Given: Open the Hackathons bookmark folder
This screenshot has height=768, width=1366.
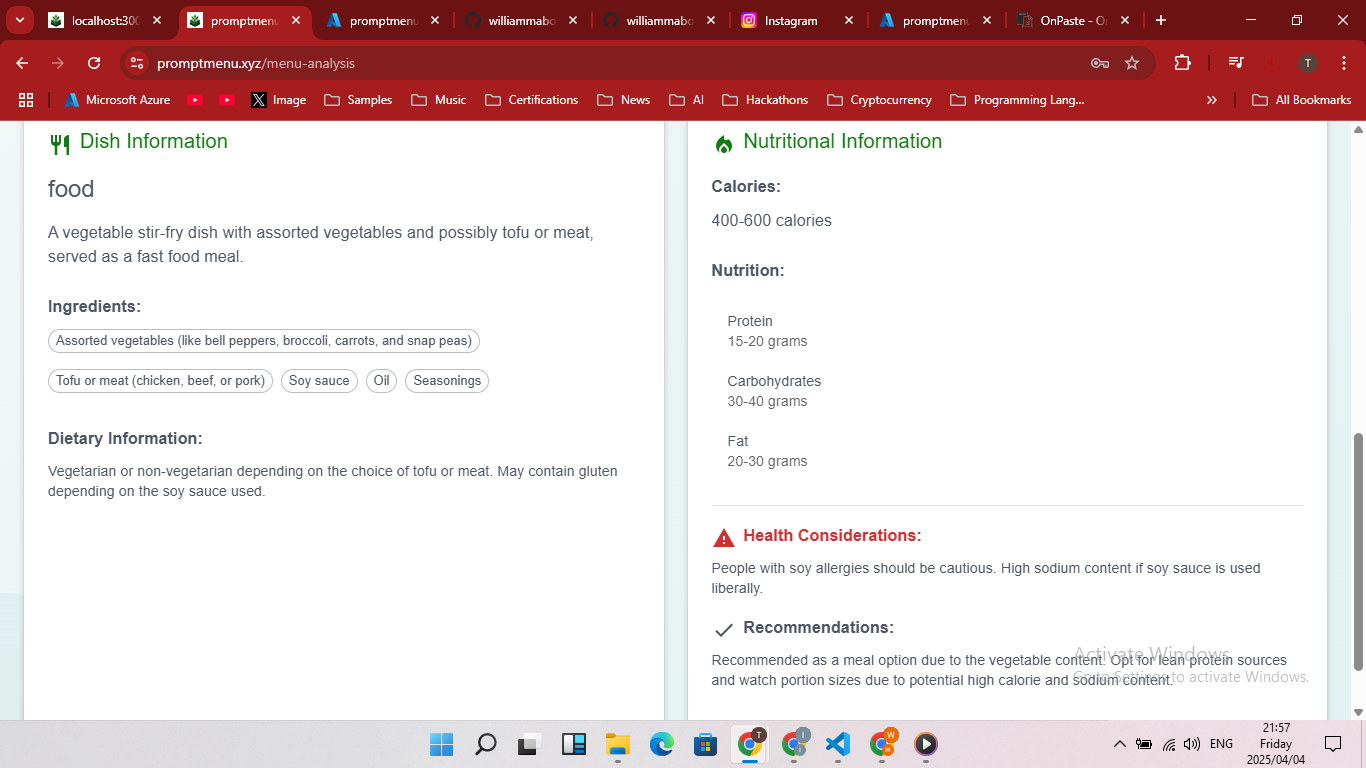Looking at the screenshot, I should point(765,100).
